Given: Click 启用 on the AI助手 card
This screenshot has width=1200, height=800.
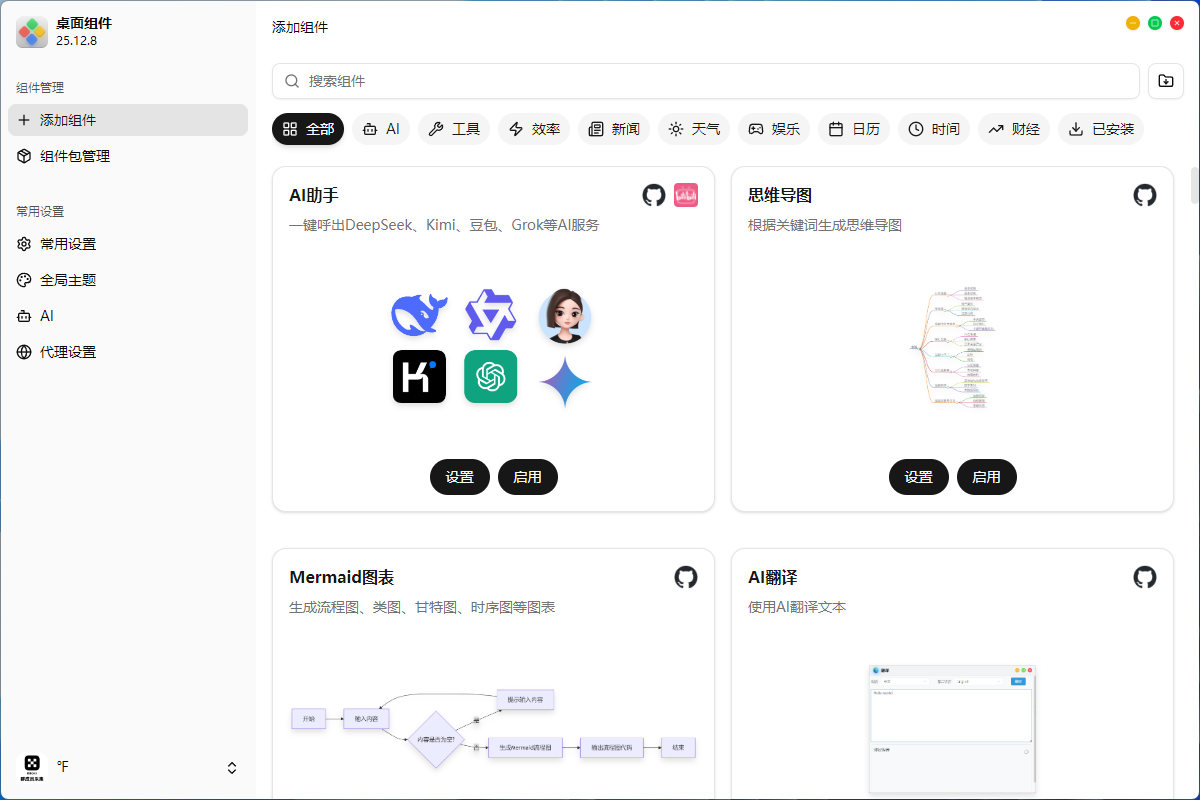Looking at the screenshot, I should pos(528,477).
